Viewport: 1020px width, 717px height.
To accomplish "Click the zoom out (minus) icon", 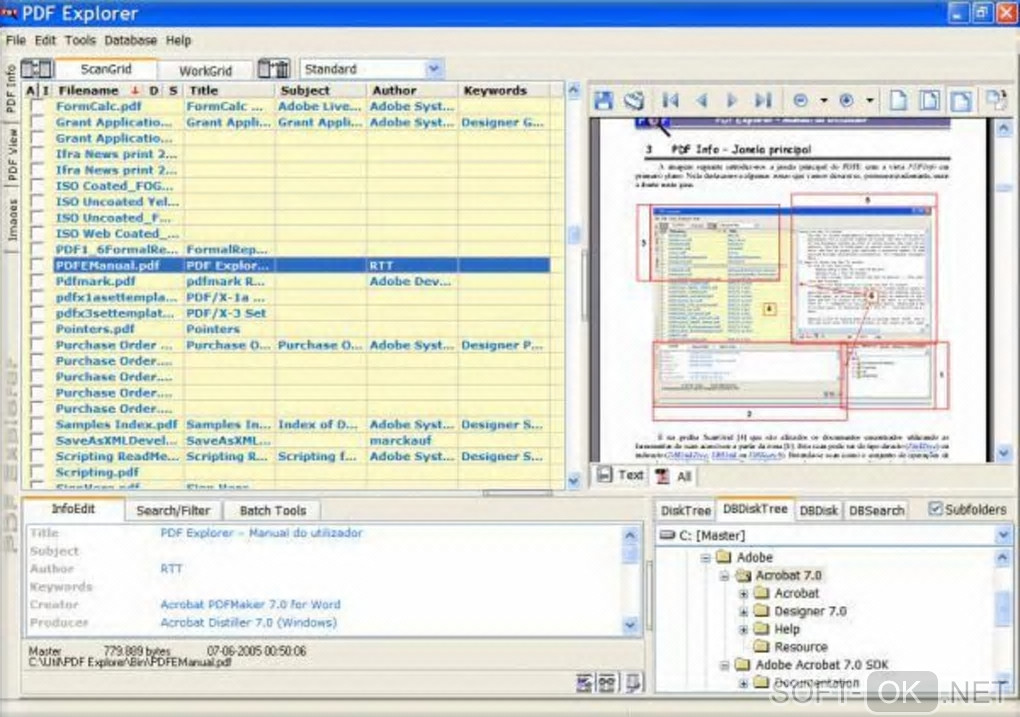I will pos(801,100).
